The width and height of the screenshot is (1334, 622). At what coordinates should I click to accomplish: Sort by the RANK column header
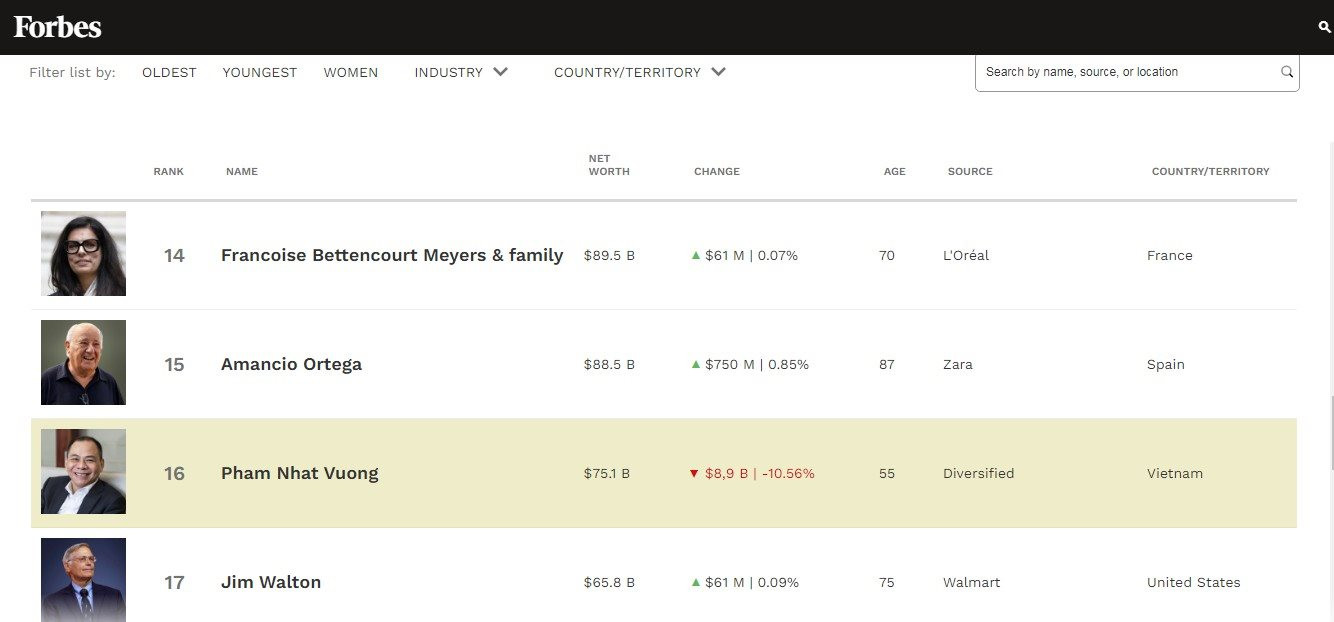[168, 172]
